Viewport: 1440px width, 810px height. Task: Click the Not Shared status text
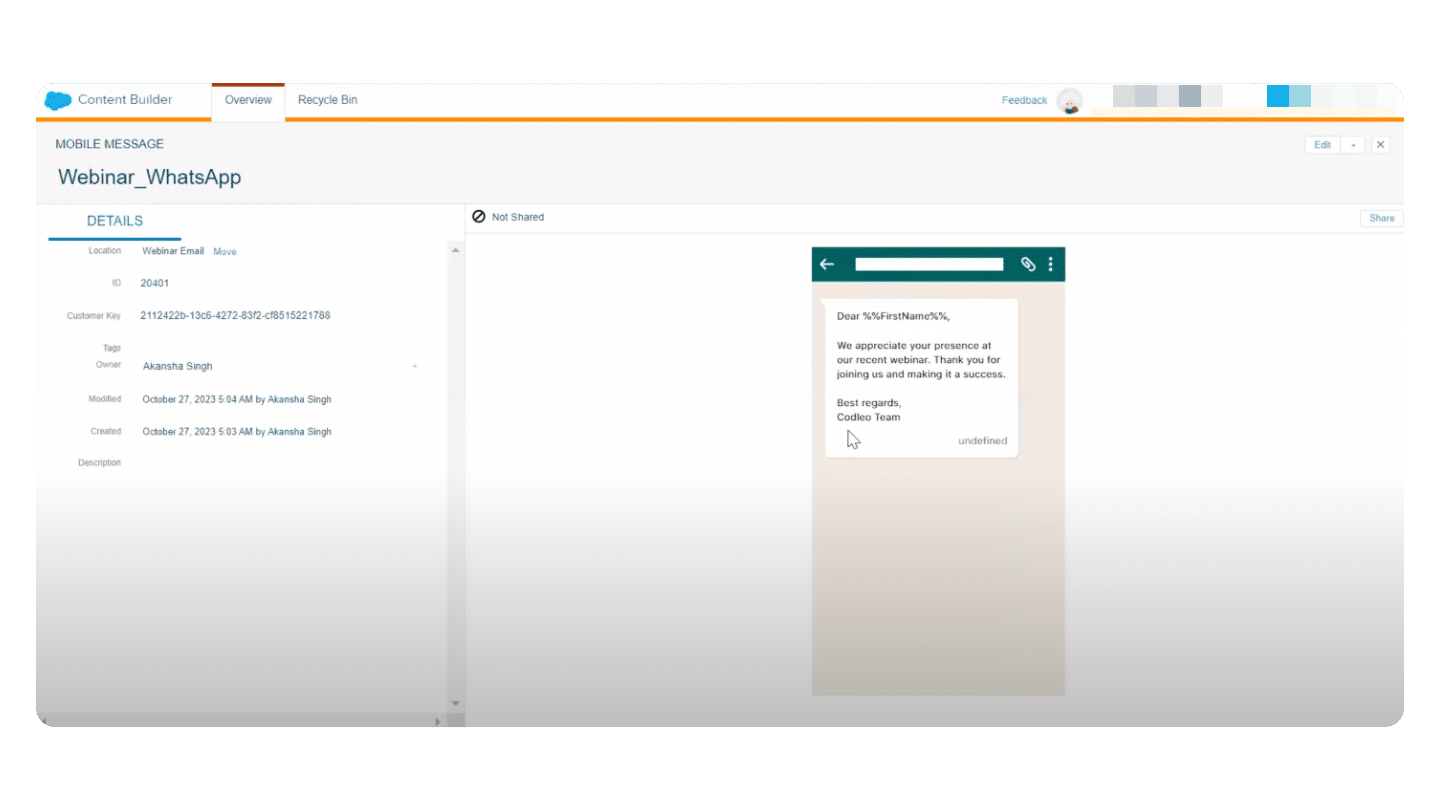[518, 217]
